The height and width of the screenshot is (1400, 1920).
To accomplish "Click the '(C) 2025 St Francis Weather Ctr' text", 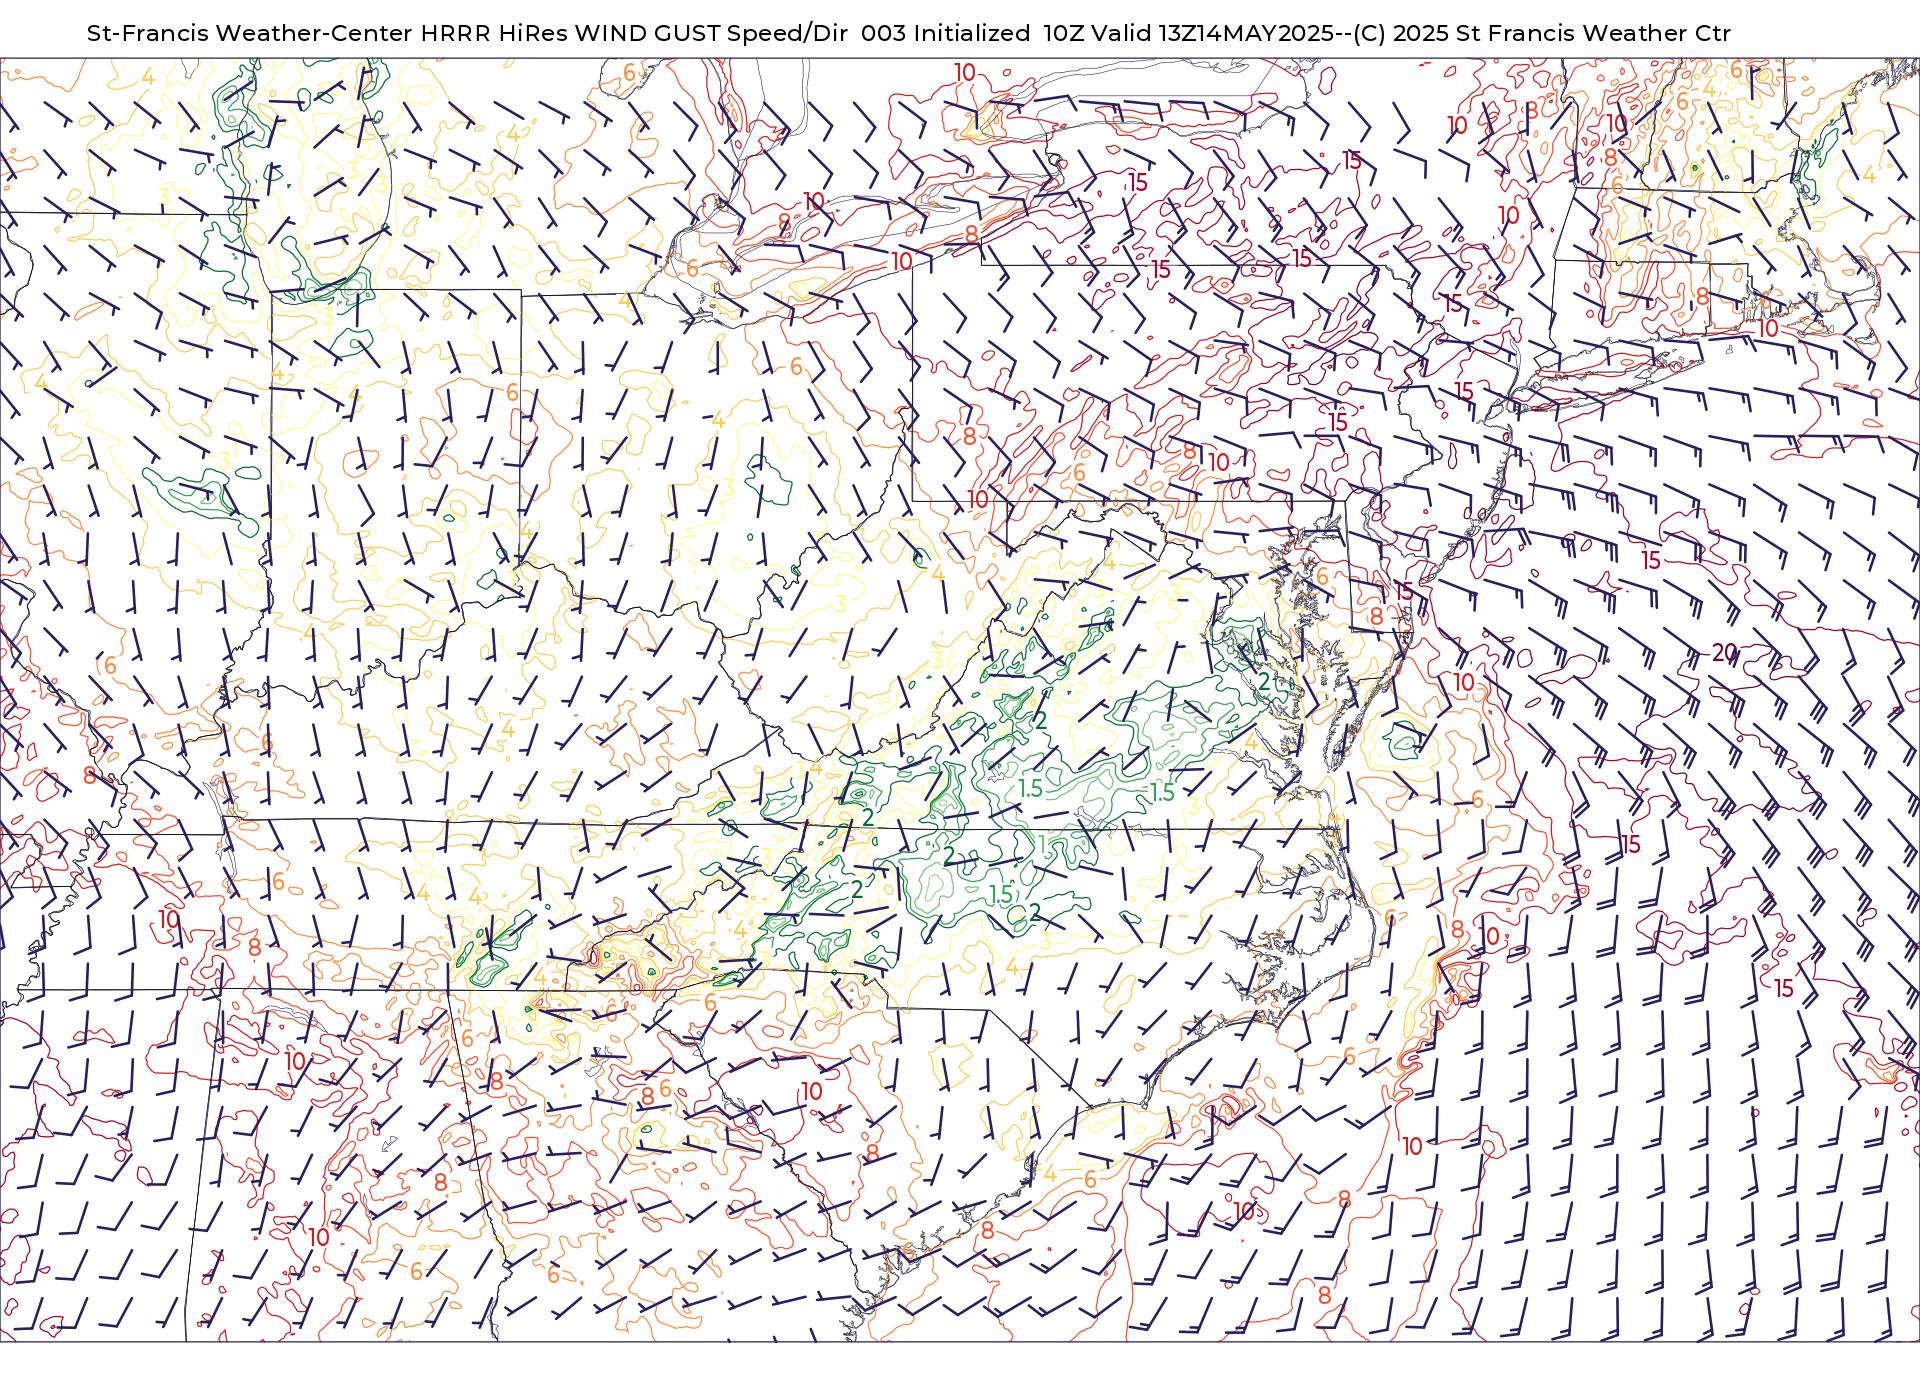I will pos(1542,33).
